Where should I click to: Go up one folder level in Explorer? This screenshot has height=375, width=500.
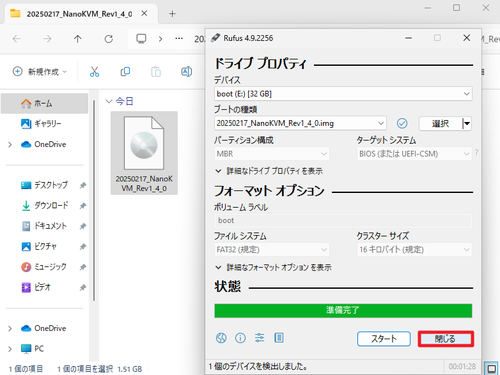(78, 39)
